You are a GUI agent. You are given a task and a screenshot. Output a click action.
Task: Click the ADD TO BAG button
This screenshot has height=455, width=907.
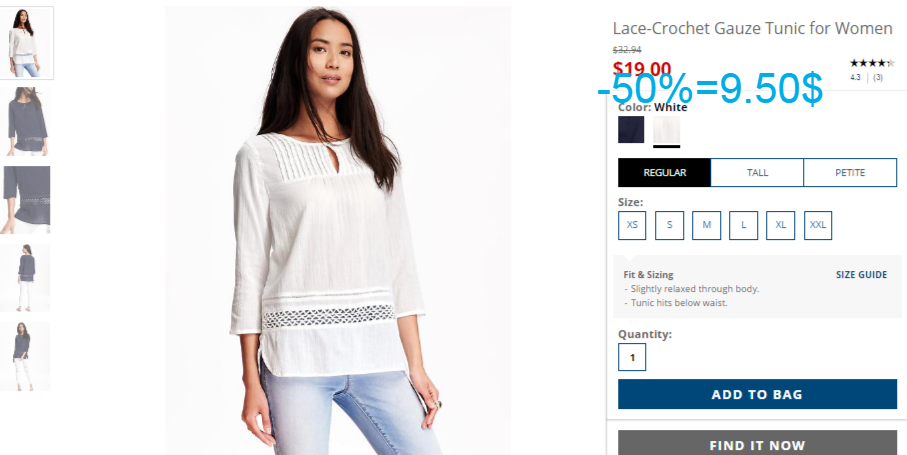(x=757, y=394)
